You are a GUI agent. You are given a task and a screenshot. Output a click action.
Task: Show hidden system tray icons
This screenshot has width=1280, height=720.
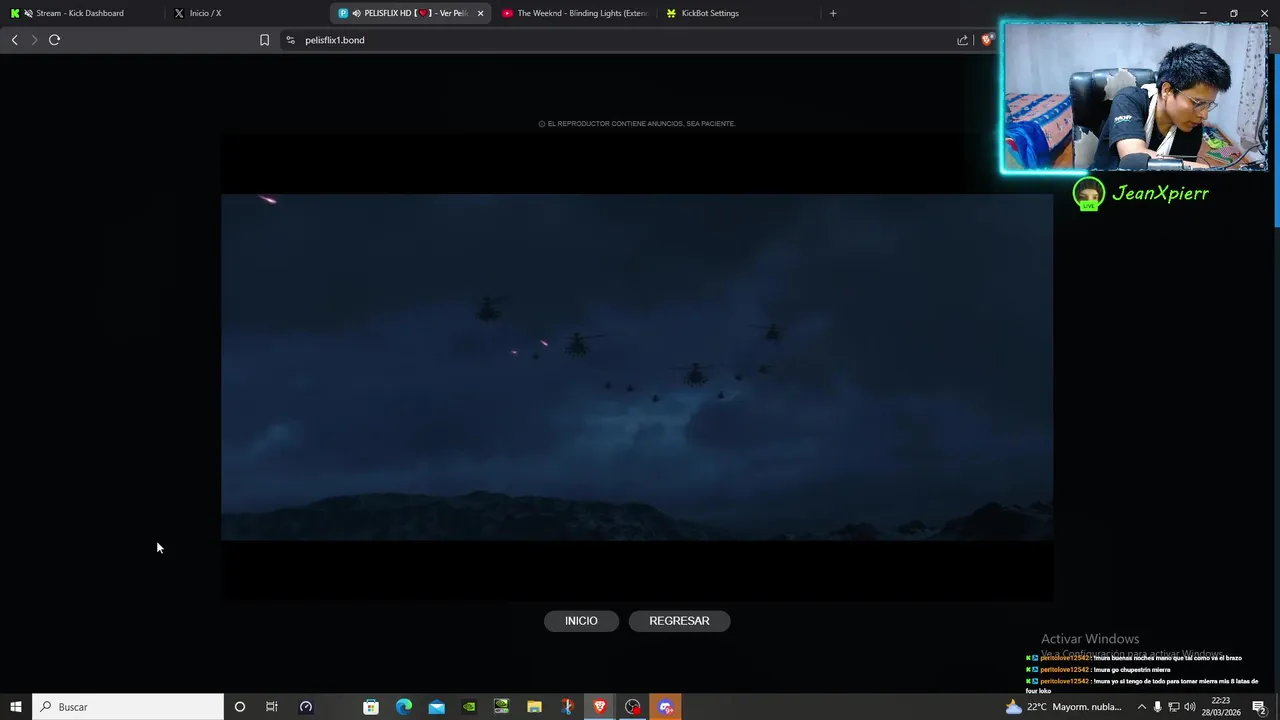click(1141, 707)
